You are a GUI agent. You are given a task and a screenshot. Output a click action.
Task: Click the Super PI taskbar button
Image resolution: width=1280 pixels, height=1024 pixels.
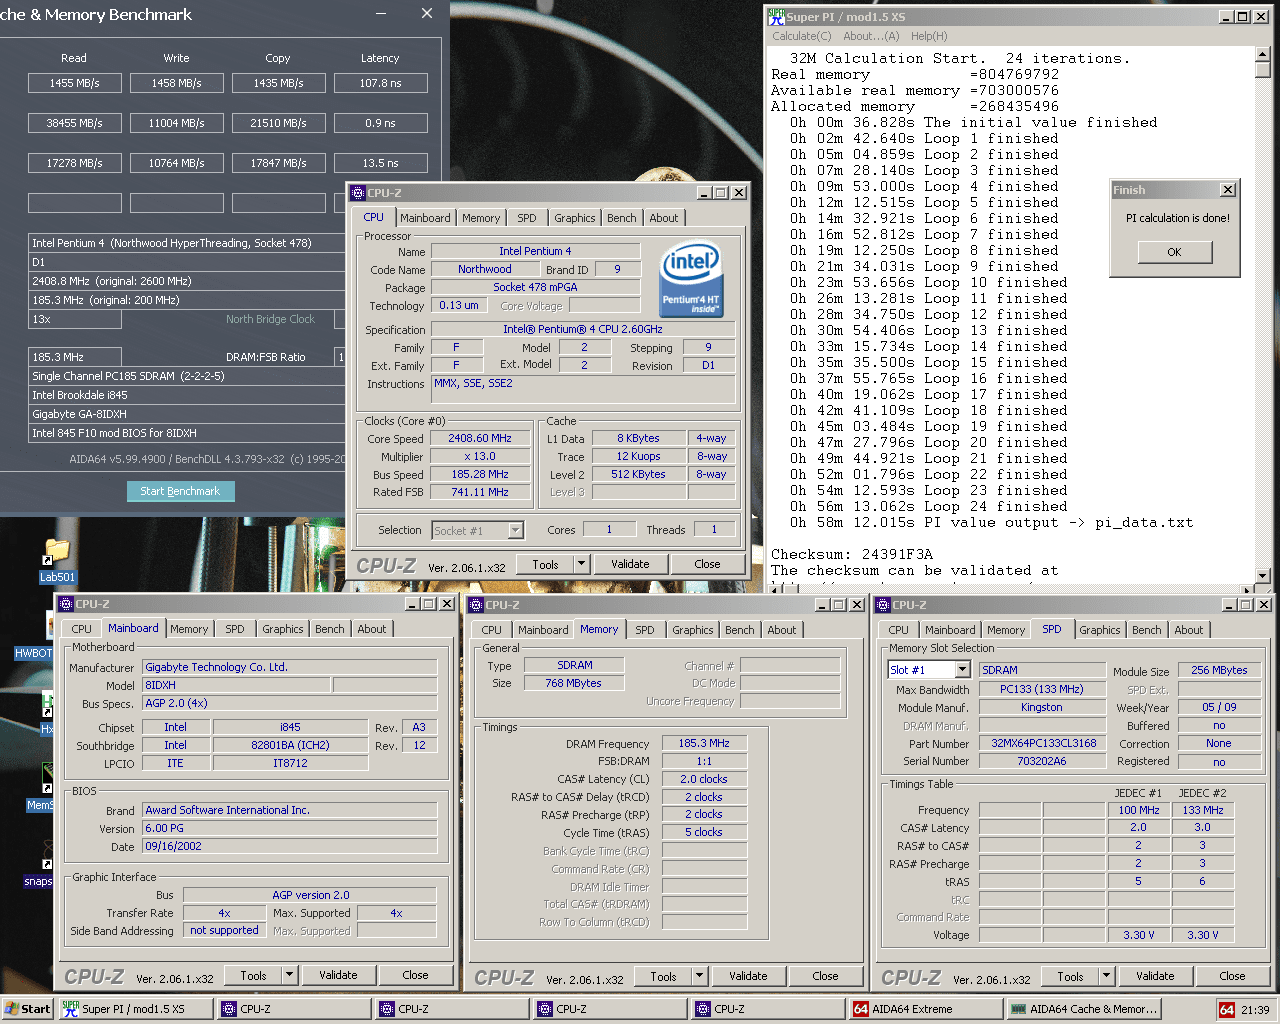[x=135, y=1009]
